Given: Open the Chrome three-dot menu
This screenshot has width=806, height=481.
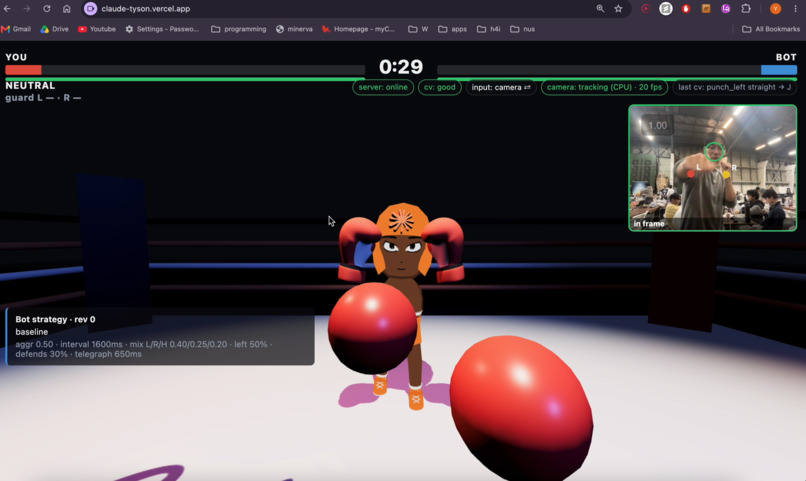Looking at the screenshot, I should click(x=795, y=9).
